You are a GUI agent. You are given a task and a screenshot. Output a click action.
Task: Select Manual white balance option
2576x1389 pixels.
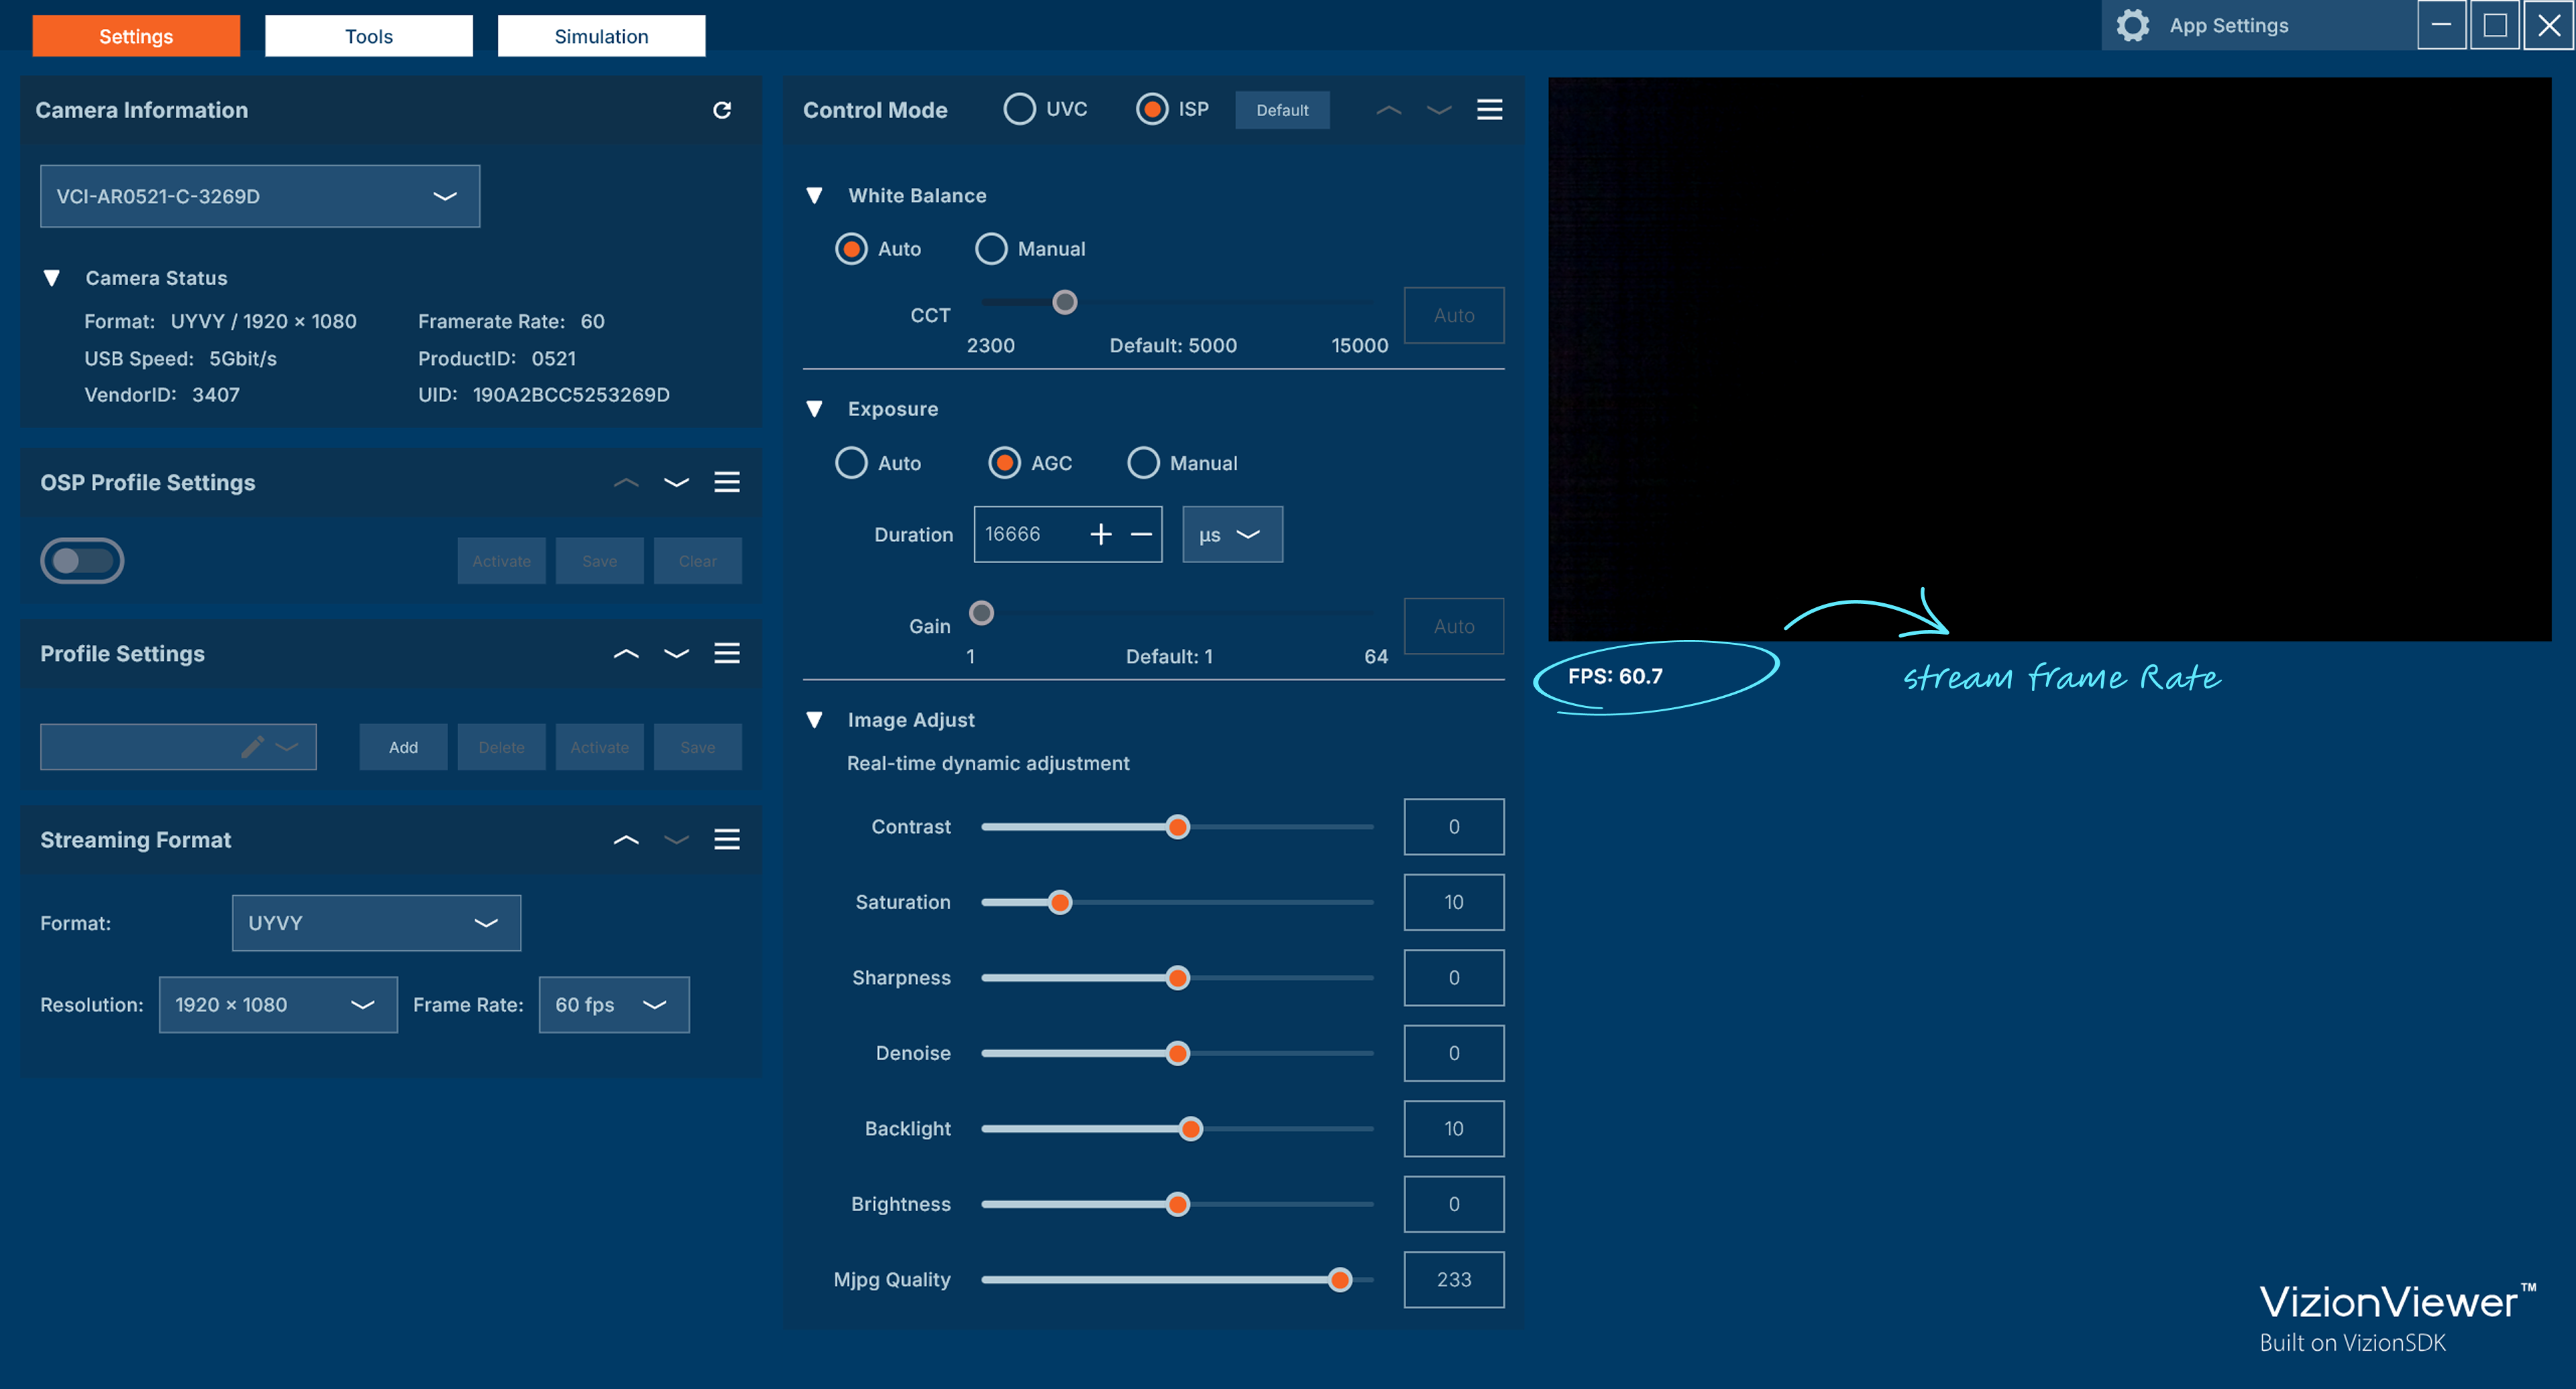click(991, 249)
